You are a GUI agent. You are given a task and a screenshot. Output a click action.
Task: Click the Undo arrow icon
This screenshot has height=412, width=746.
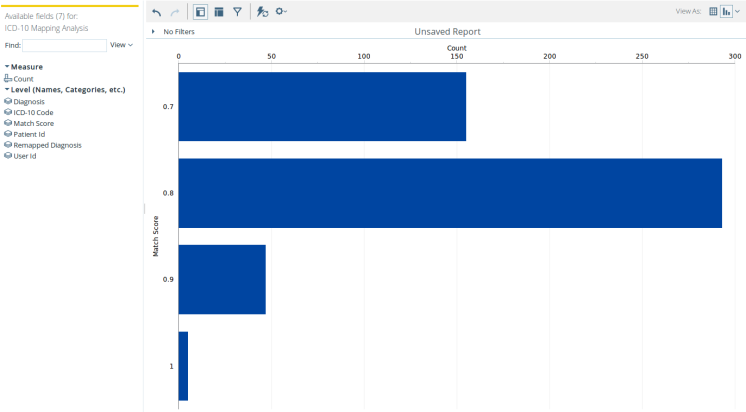click(x=157, y=12)
